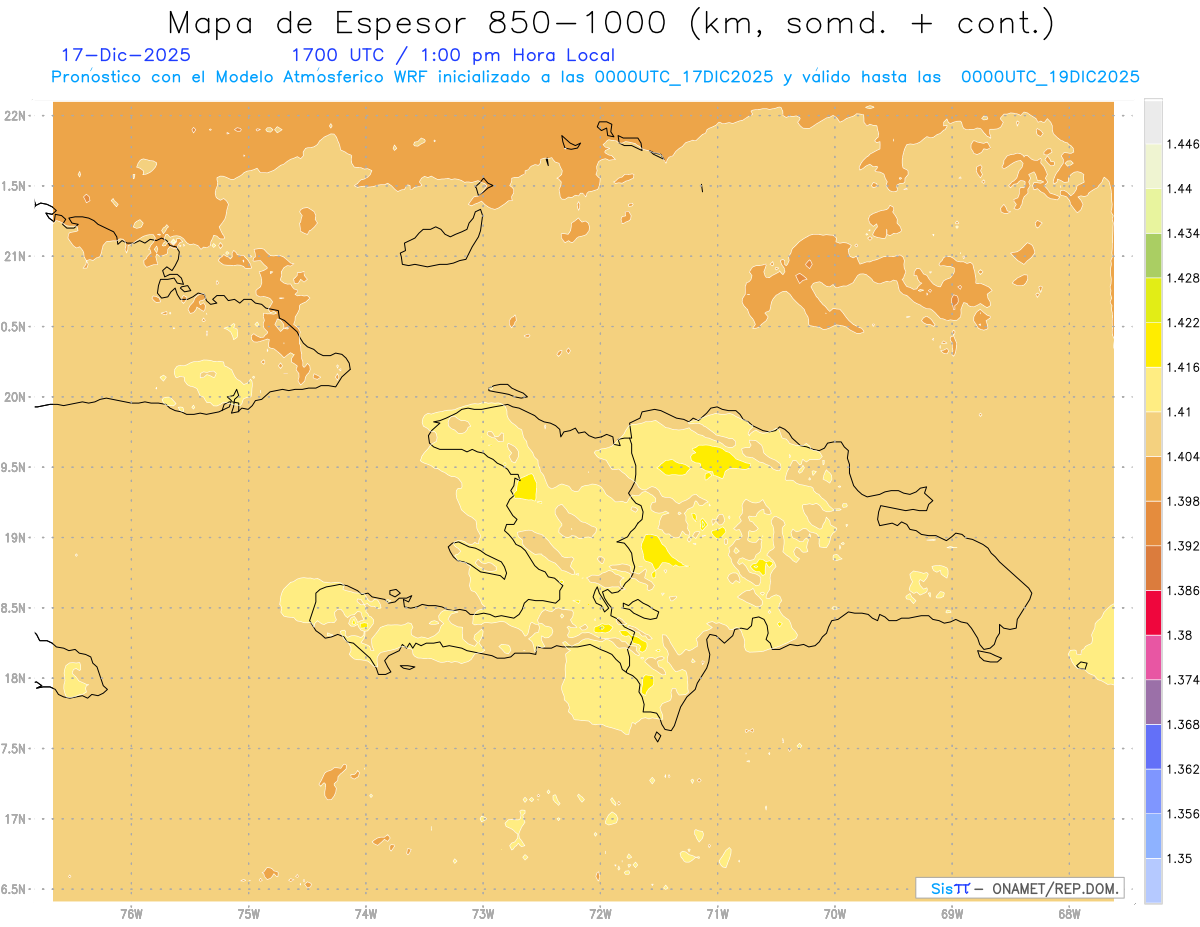Click the 20N latitude label
Viewport: 1200px width, 927px height.
pyautogui.click(x=16, y=397)
